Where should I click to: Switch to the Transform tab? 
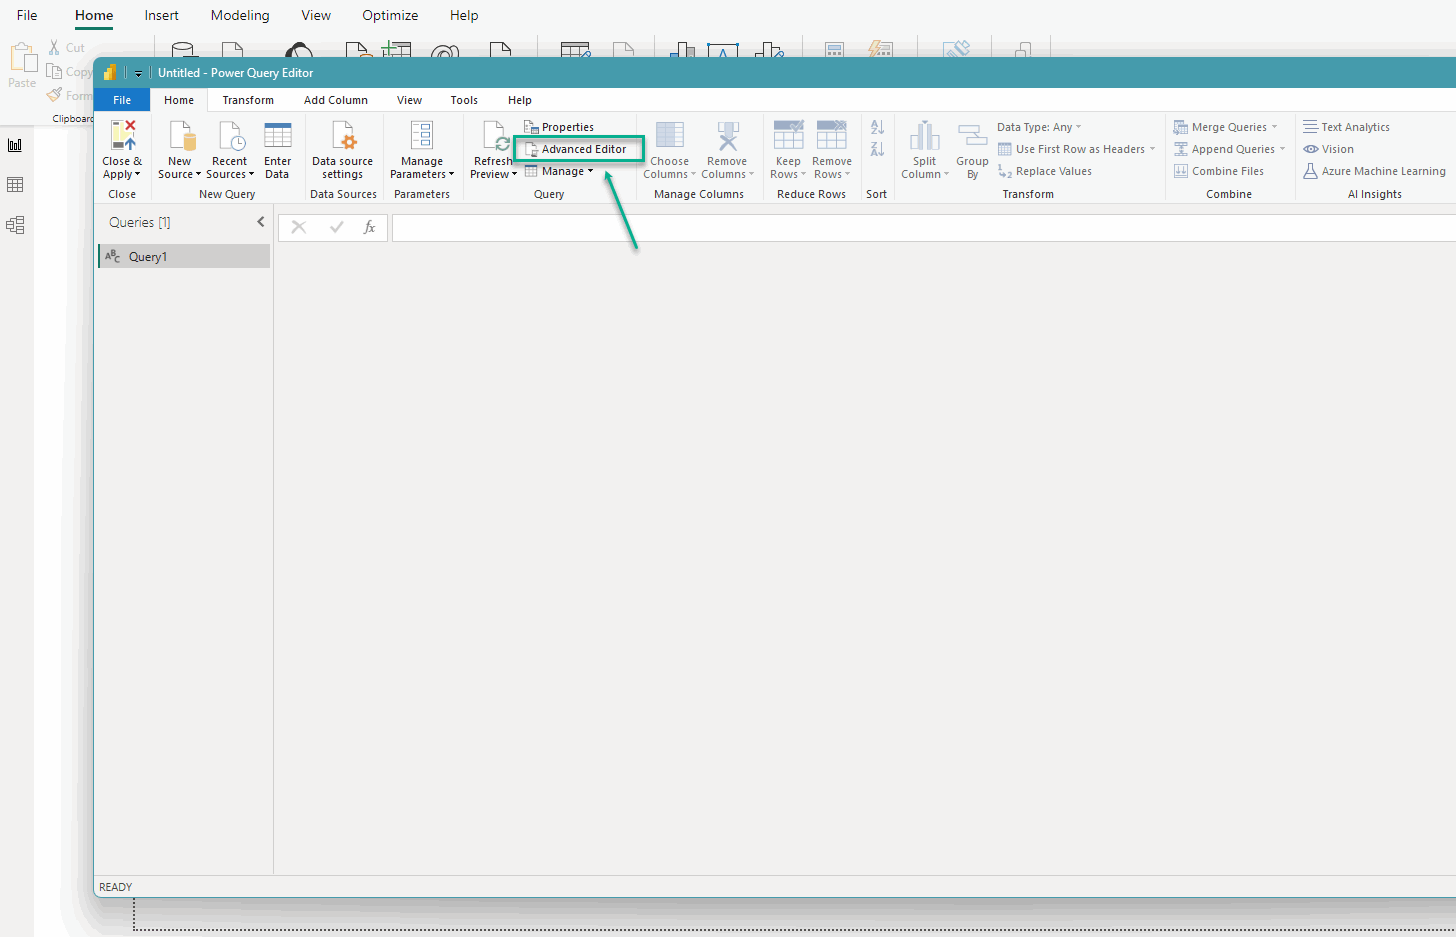(247, 99)
